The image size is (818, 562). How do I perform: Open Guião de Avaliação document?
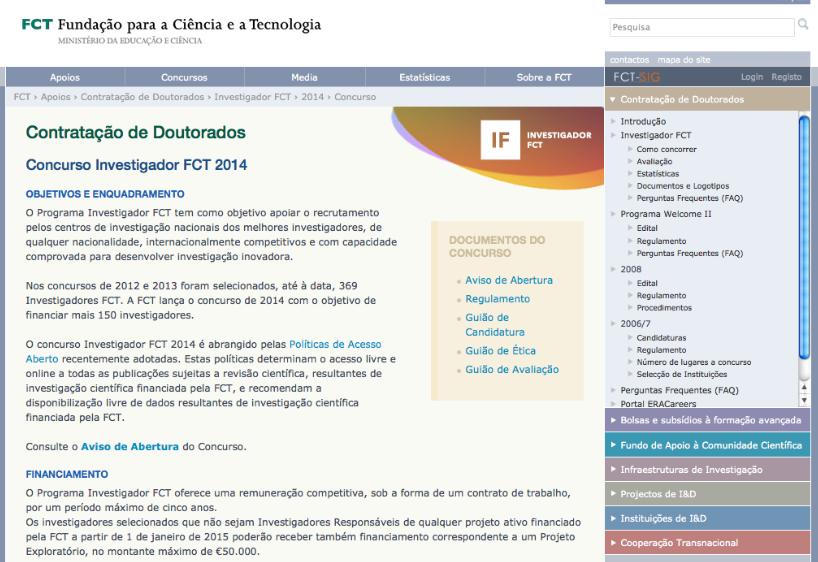512,369
